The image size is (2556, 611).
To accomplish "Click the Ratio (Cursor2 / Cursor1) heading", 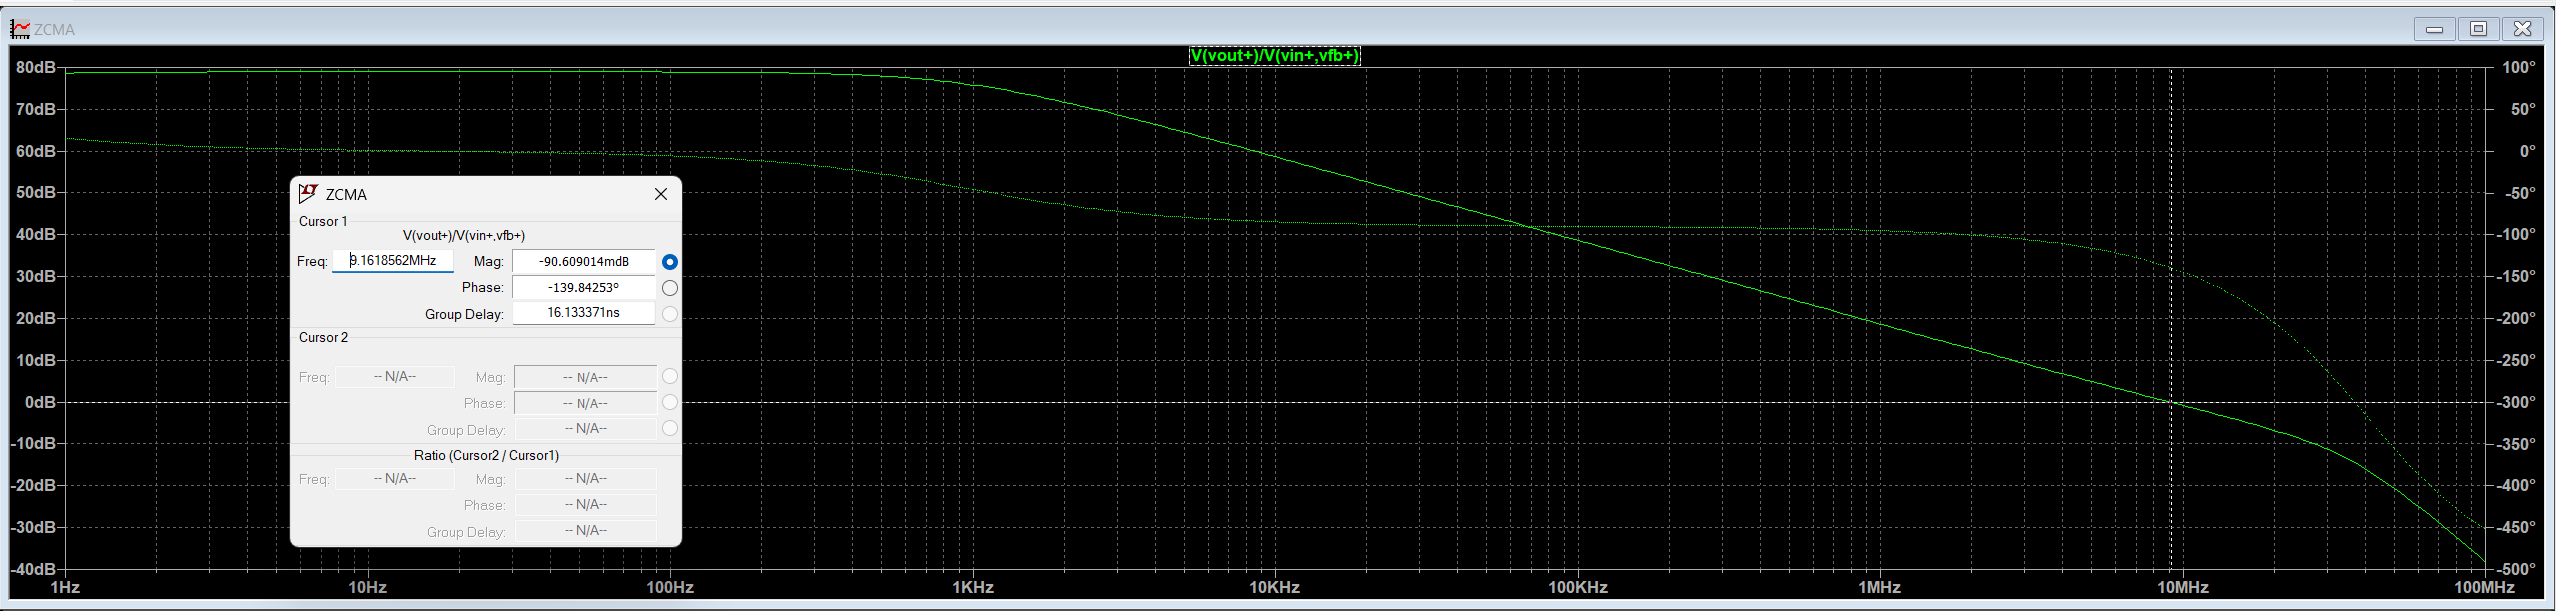I will (x=486, y=455).
